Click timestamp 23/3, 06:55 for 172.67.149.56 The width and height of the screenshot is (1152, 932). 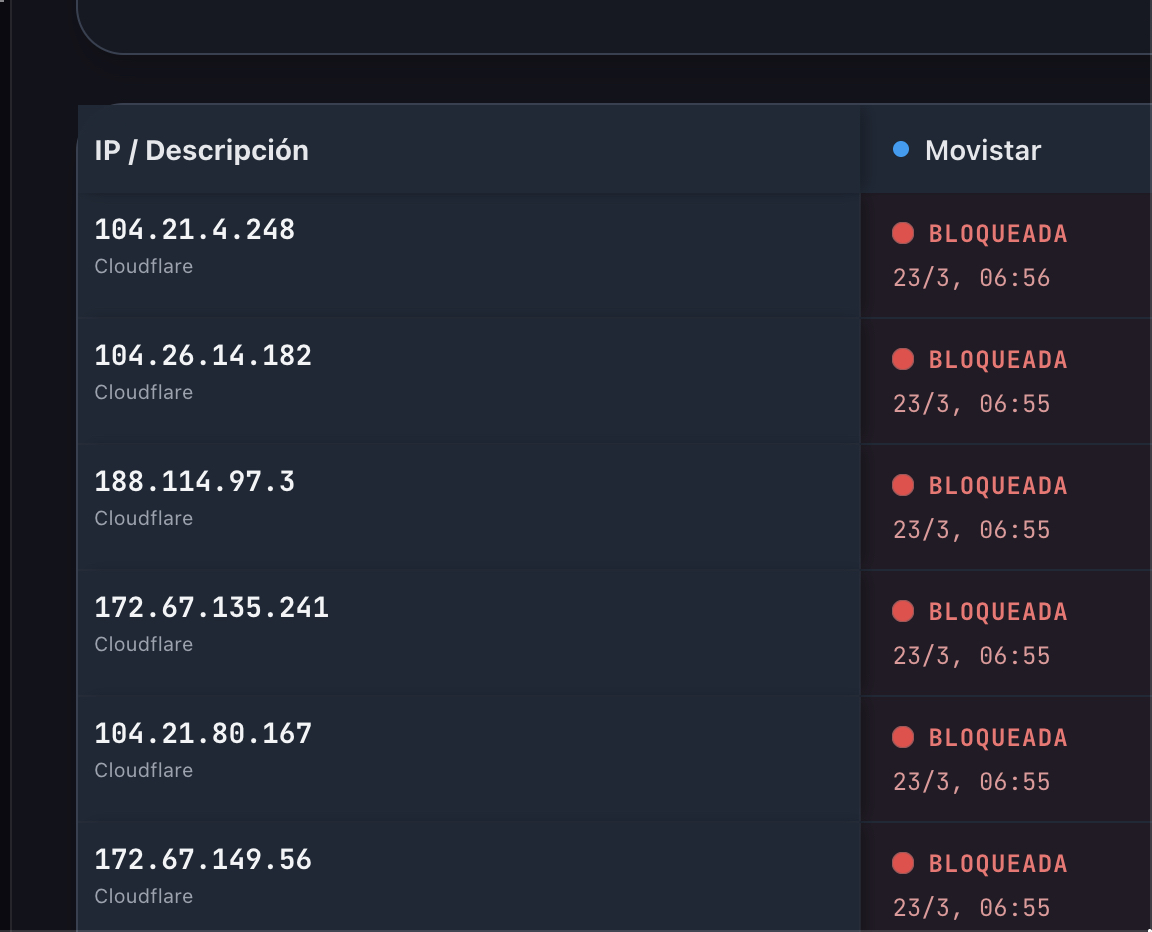pos(971,908)
